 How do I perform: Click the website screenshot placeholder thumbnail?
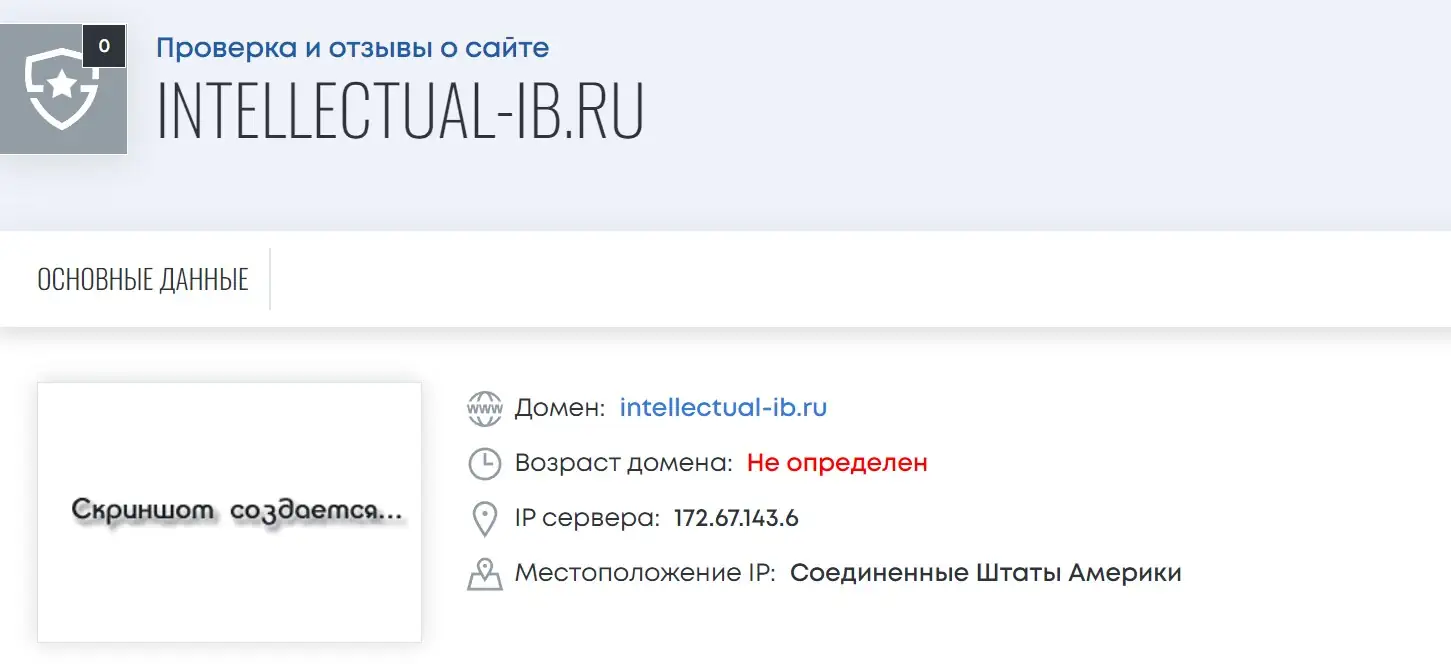coord(229,512)
